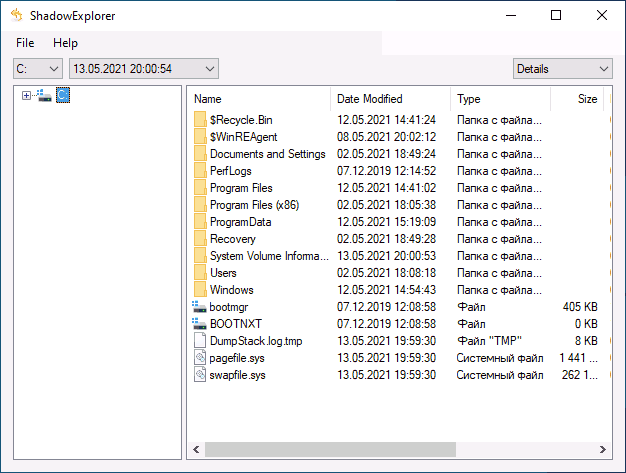Click the pagefile.sys system file icon
The image size is (626, 473).
tap(200, 358)
